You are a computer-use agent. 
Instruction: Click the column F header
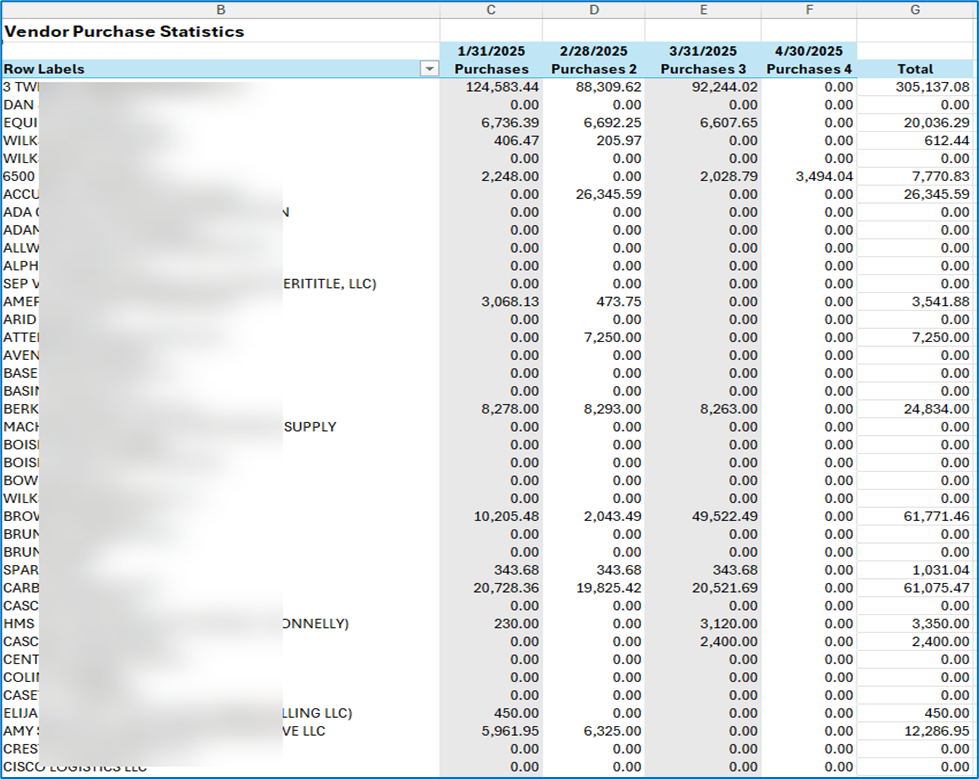(806, 9)
